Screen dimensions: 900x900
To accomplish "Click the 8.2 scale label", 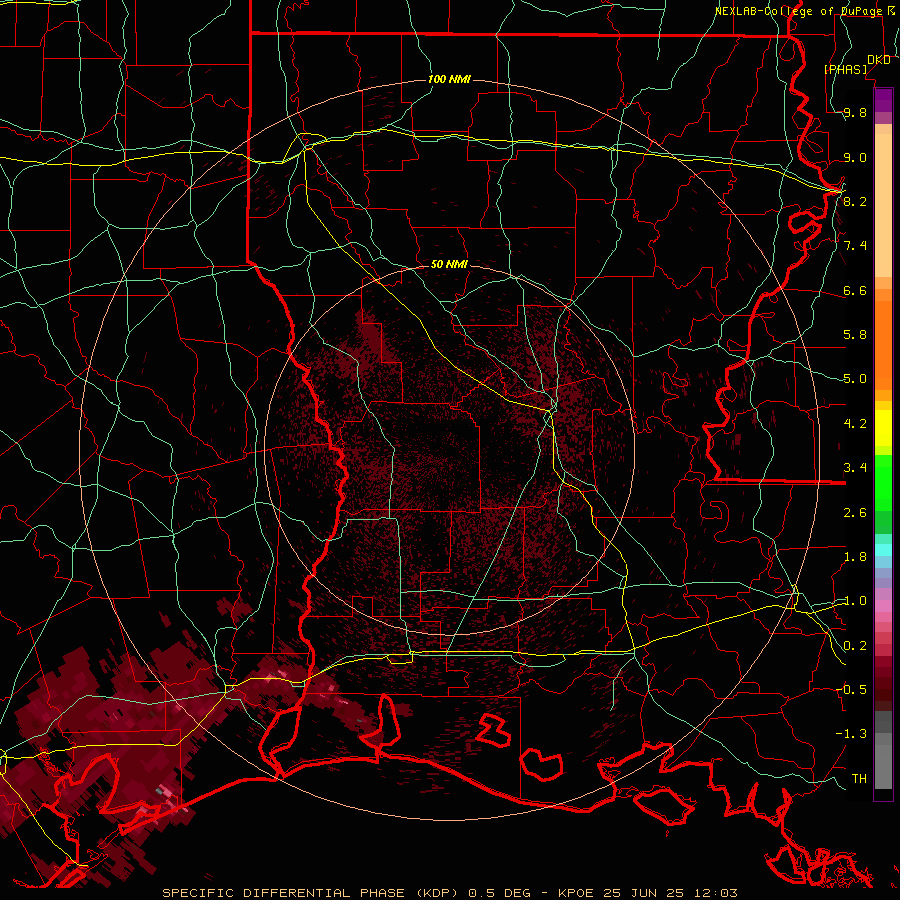I will [855, 201].
